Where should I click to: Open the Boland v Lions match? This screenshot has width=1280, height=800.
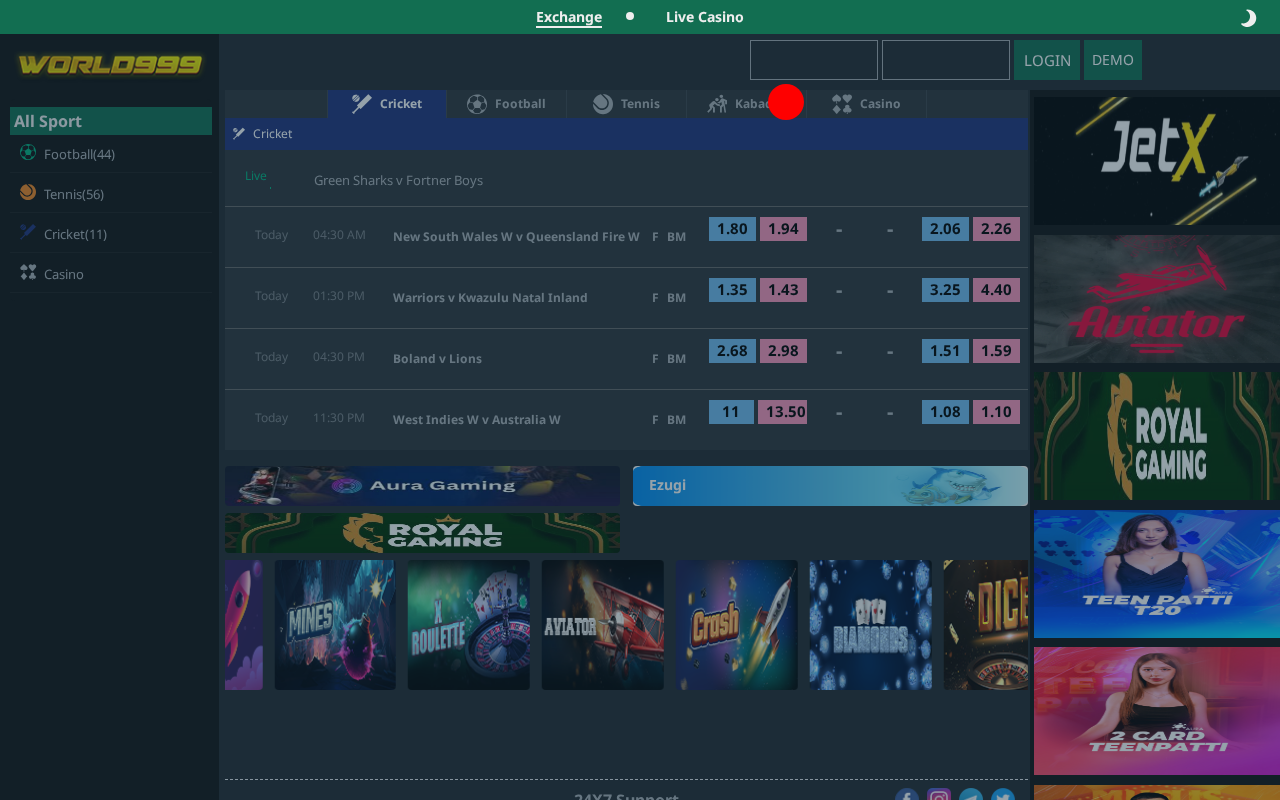coord(437,359)
